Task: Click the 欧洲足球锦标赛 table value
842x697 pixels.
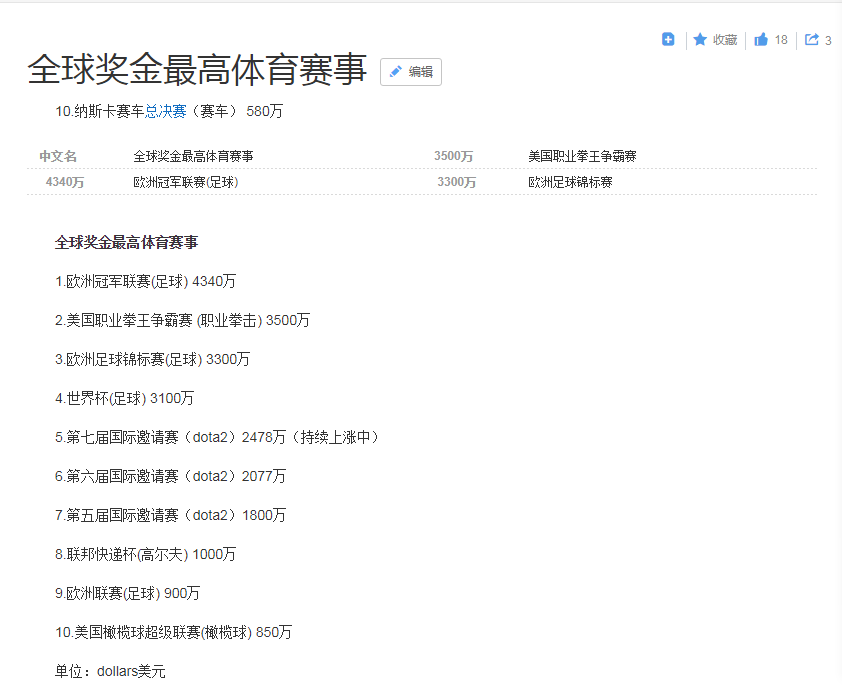Action: coord(570,182)
